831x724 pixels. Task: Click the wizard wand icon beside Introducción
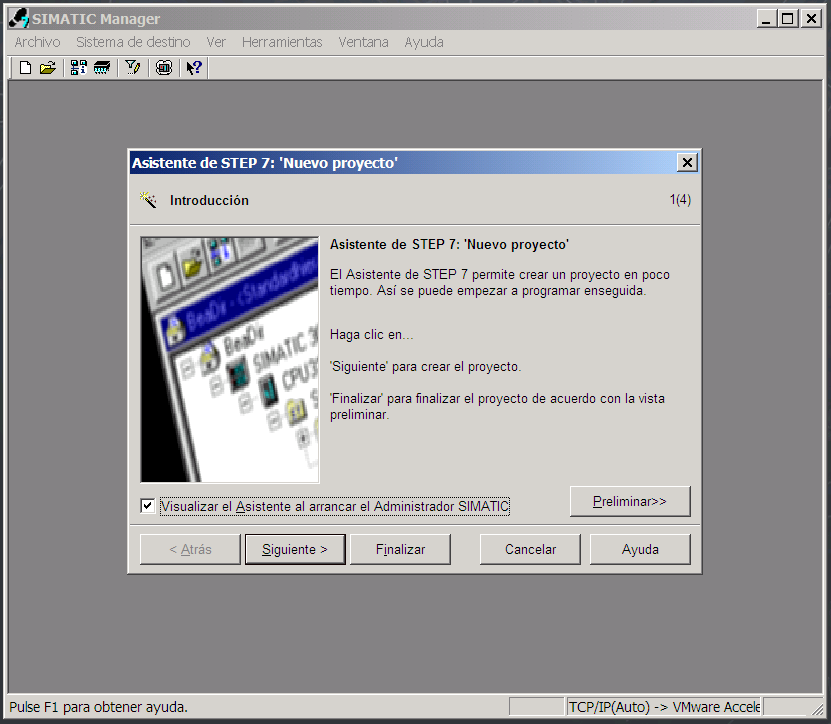tap(148, 200)
